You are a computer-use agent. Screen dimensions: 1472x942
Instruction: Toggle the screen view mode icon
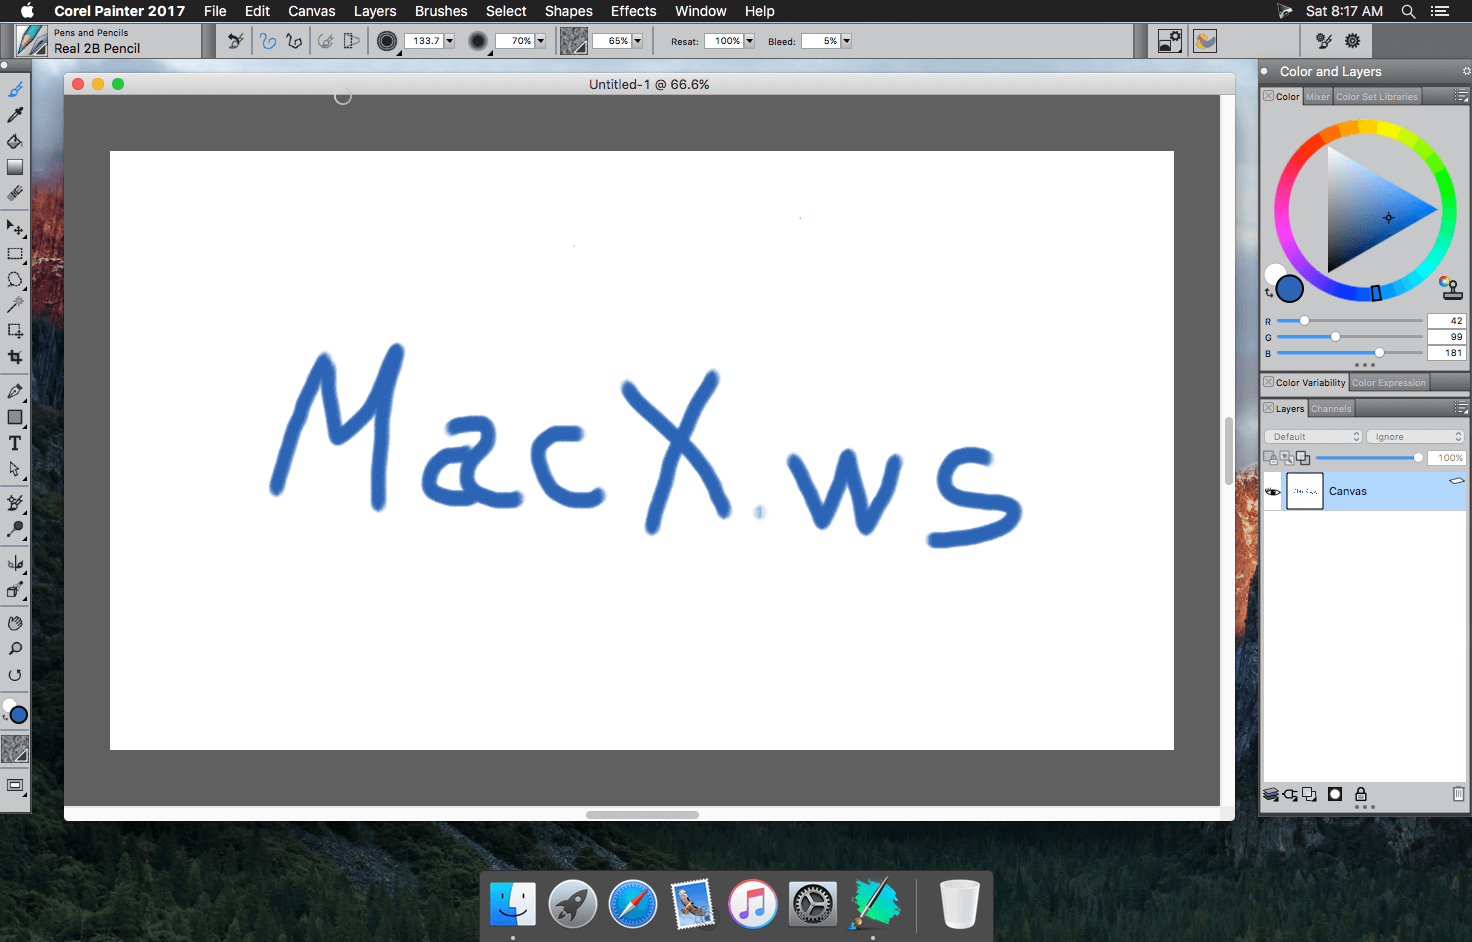click(15, 785)
